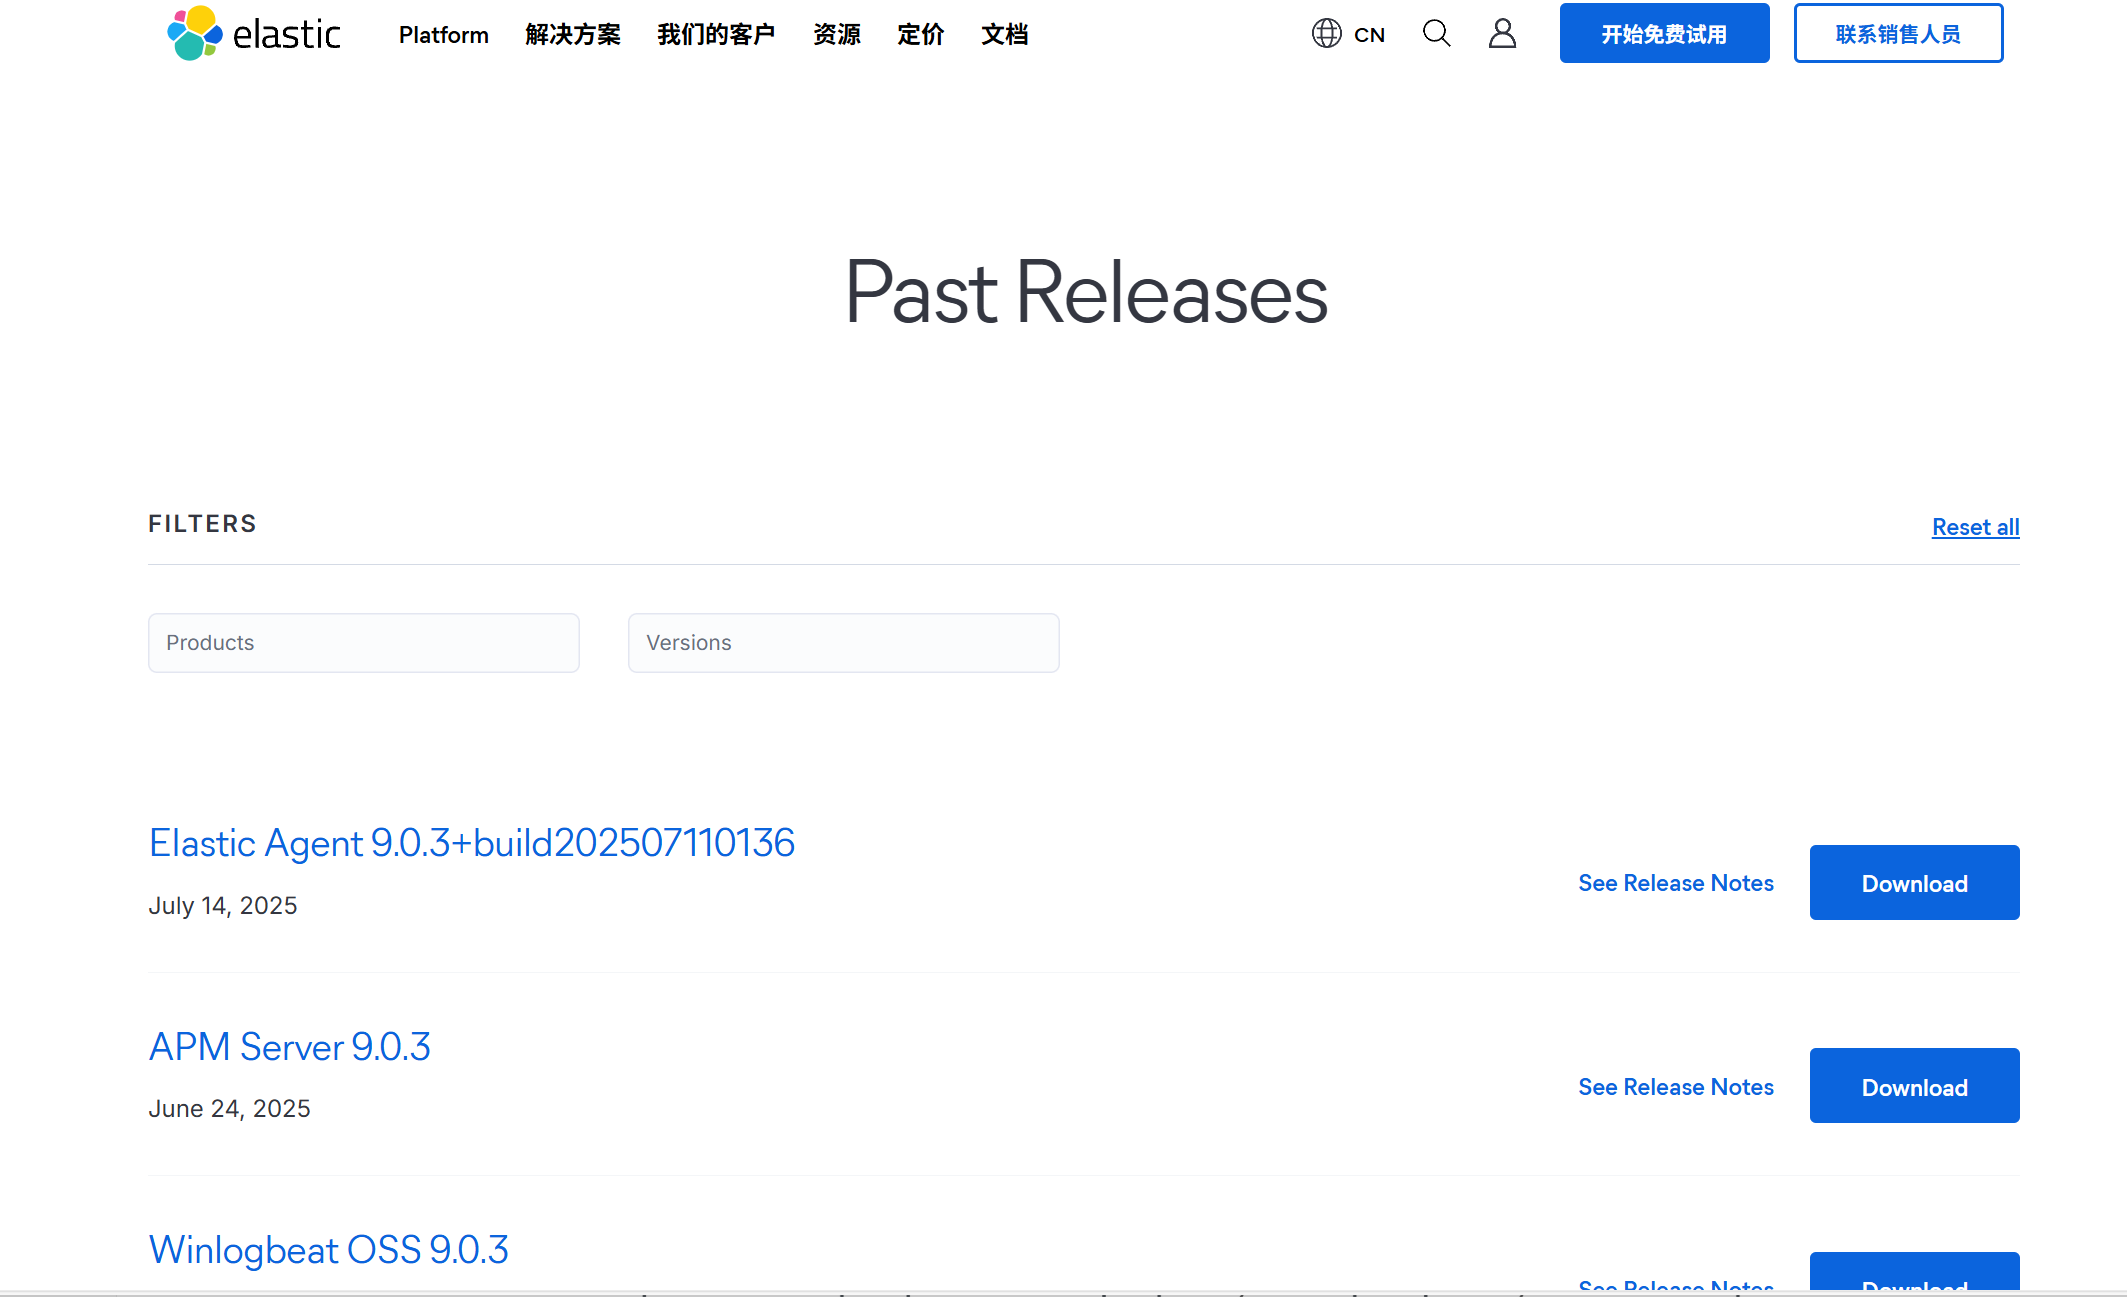The image size is (2127, 1297).
Task: See Release Notes for Elastic Agent 9.0.3
Action: (1676, 883)
